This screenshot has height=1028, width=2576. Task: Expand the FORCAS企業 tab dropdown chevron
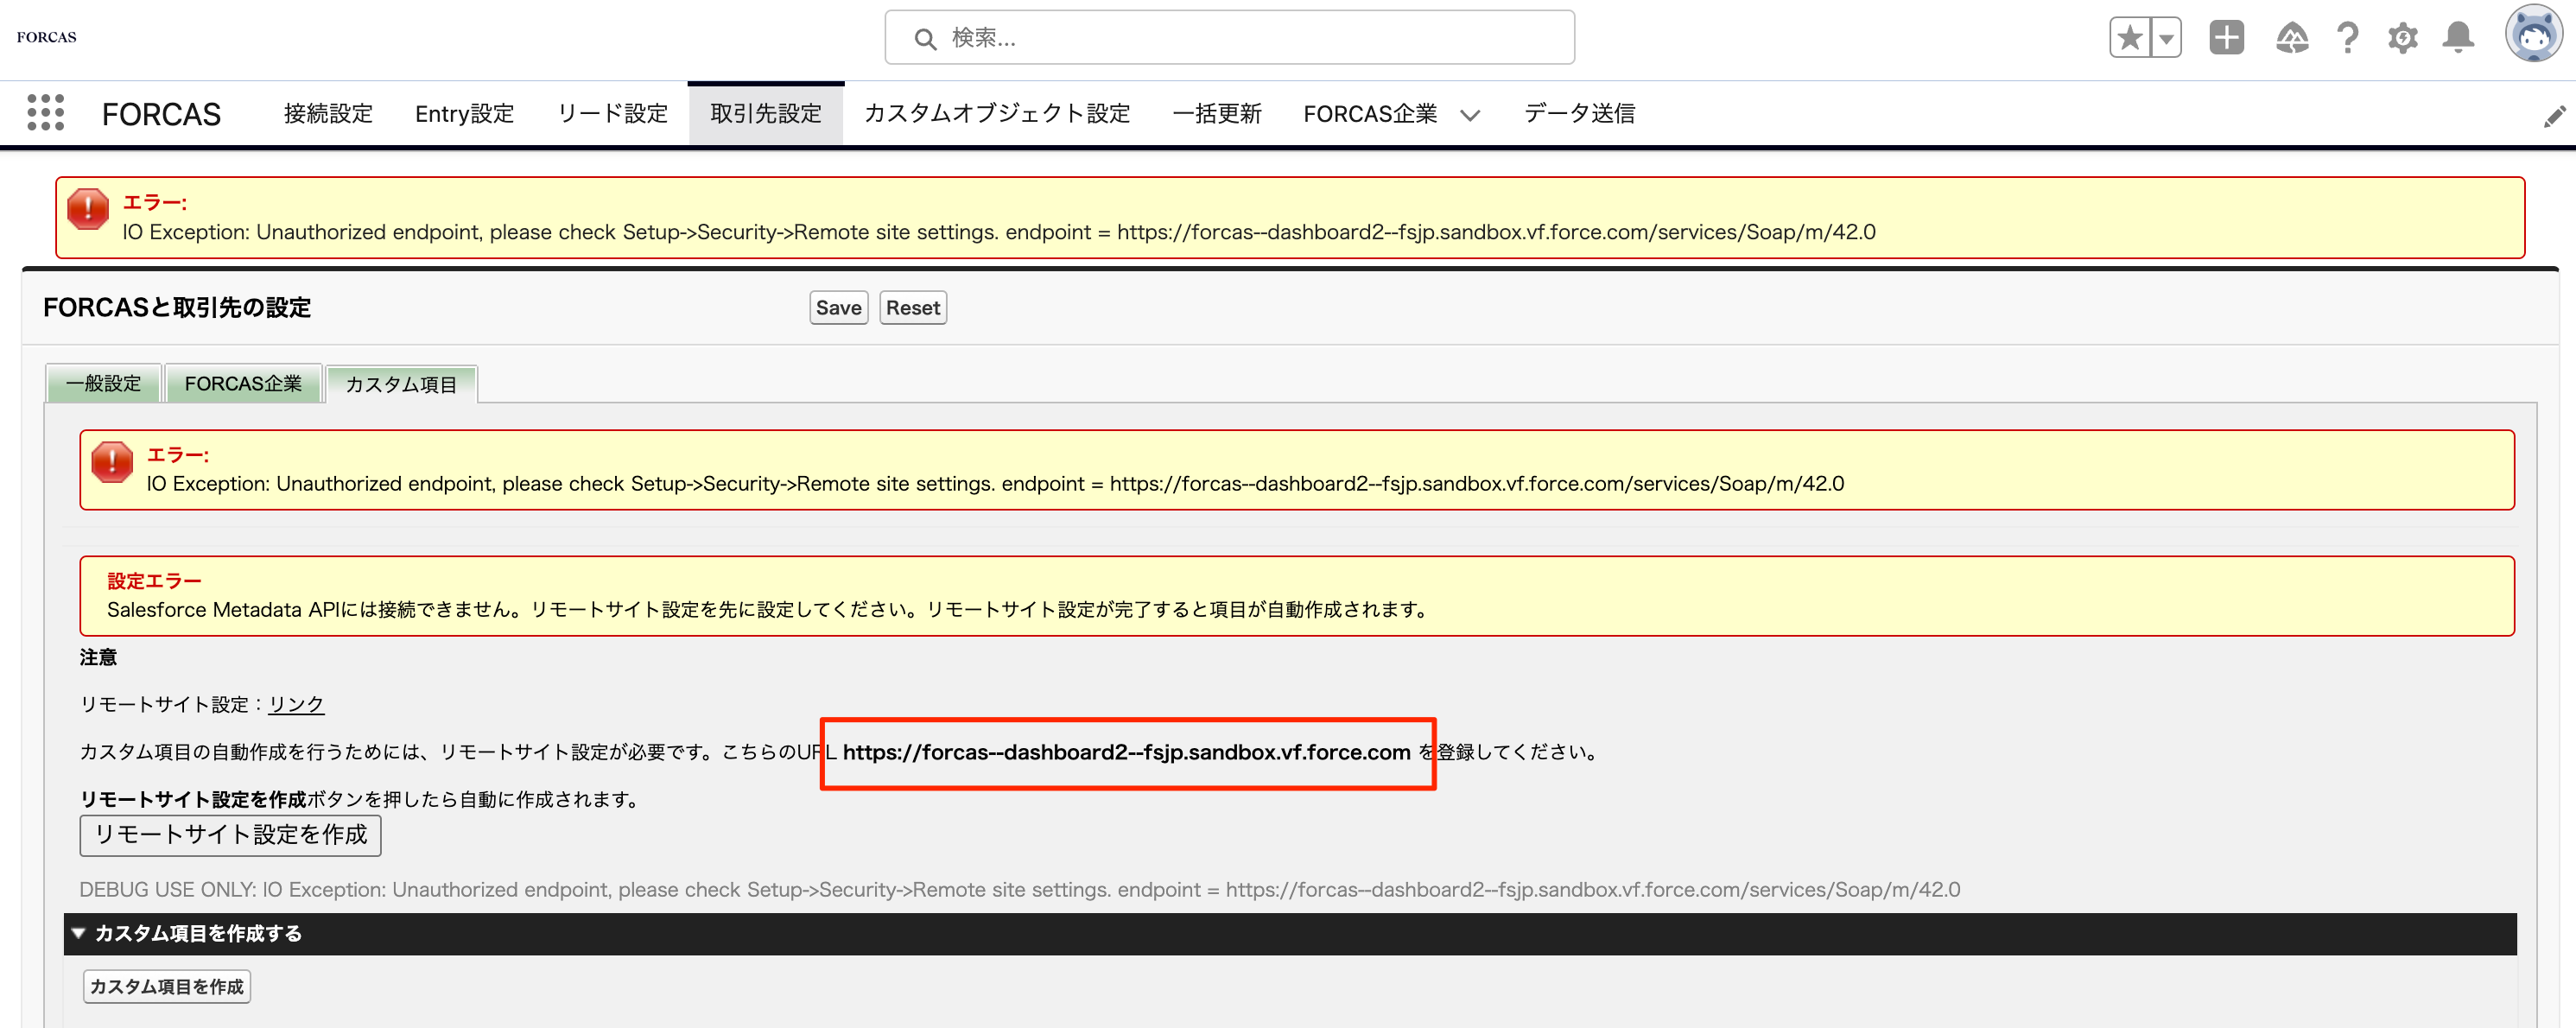(x=1469, y=115)
